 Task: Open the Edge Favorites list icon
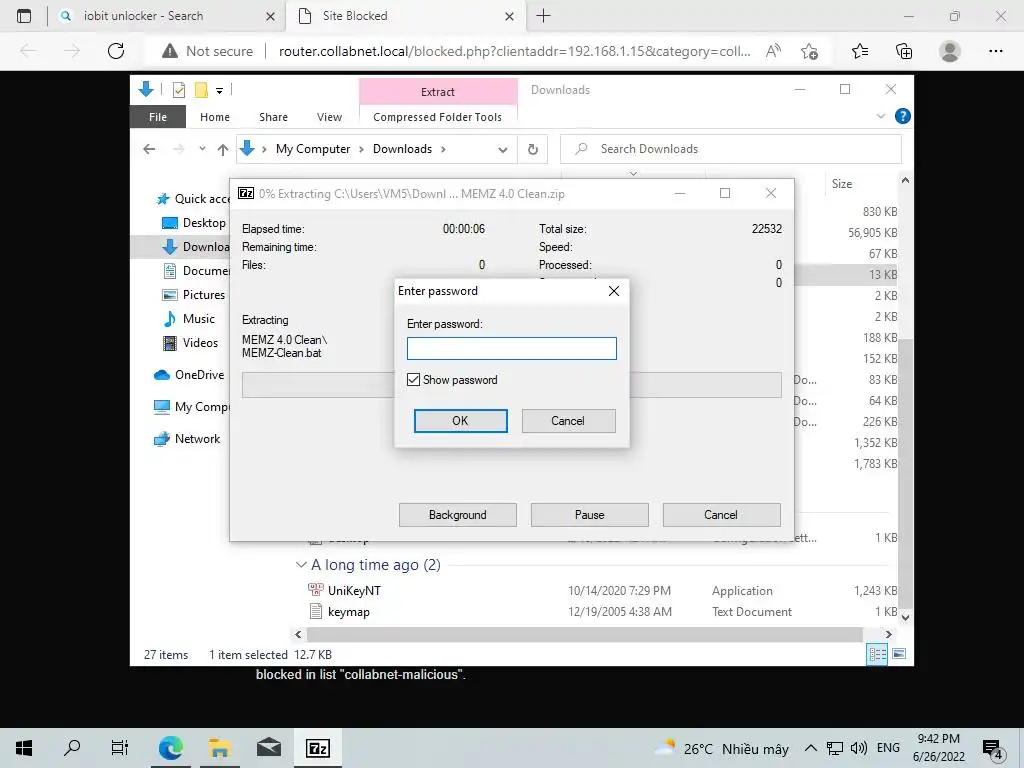click(860, 51)
